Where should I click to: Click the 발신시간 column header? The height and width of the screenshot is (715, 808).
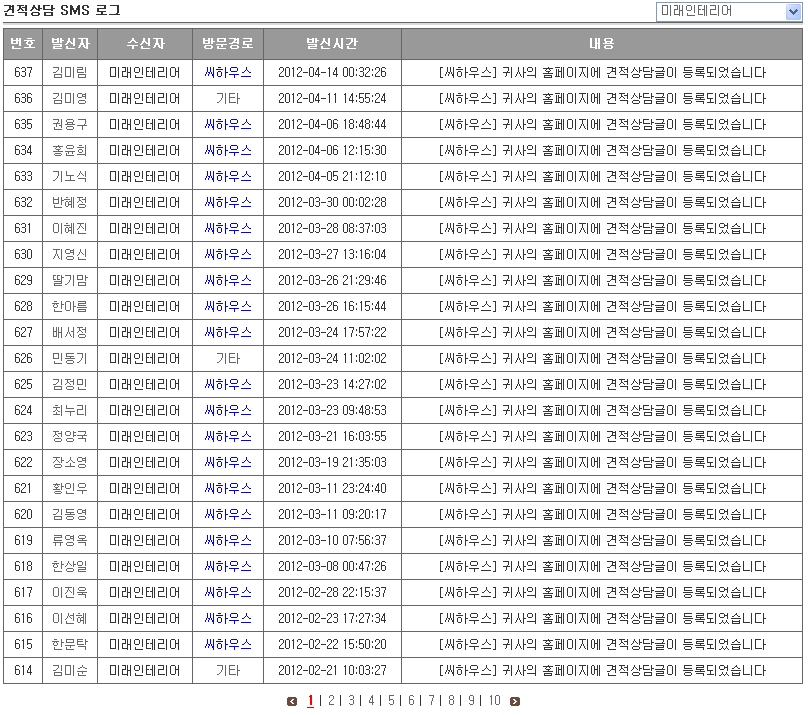coord(332,44)
